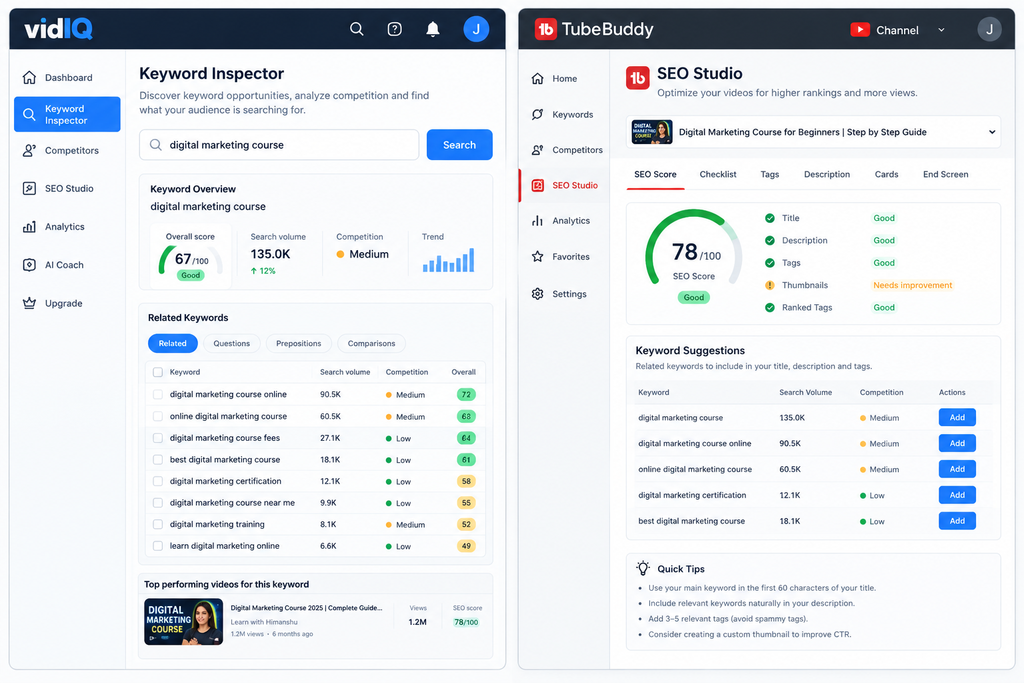Select the Questions keyword filter

[x=232, y=343]
